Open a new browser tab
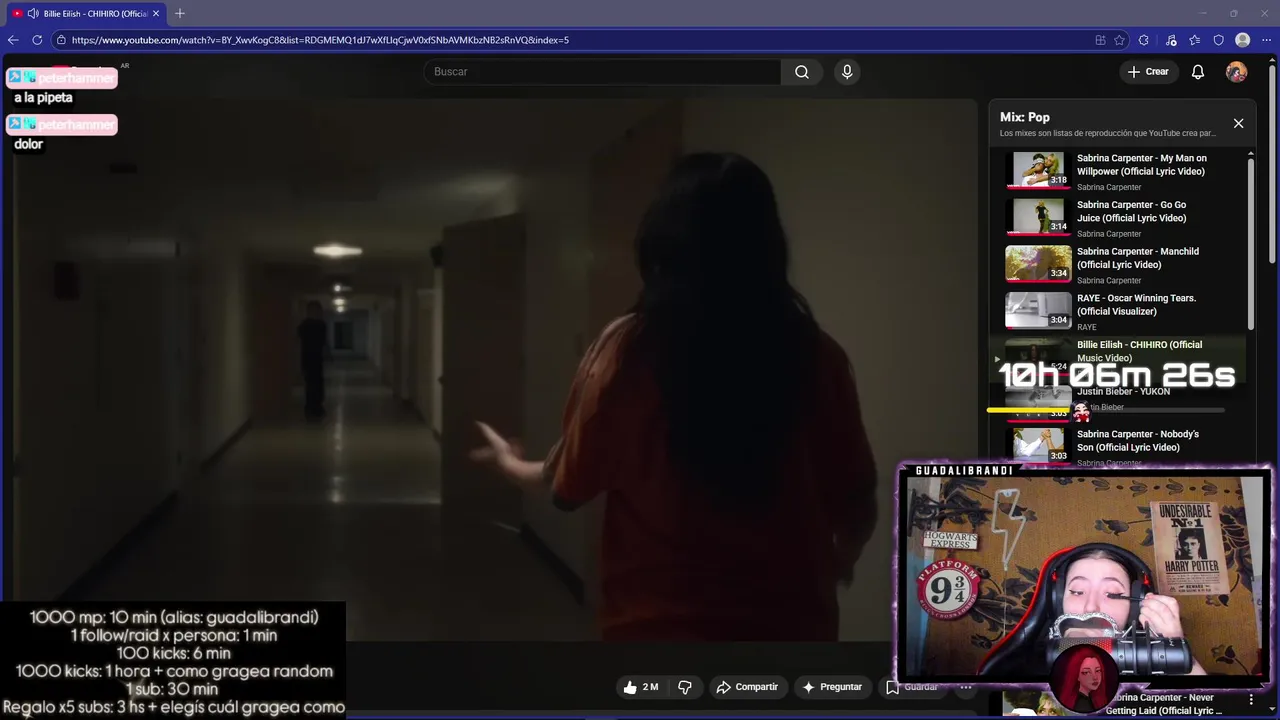Image resolution: width=1280 pixels, height=720 pixels. [x=180, y=13]
